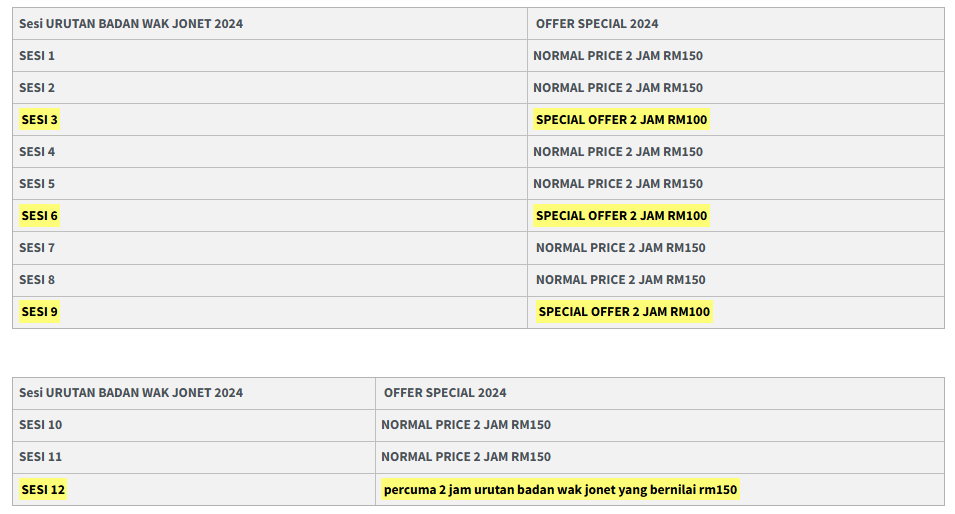Click the highlighted SESI 12 label

[43, 490]
